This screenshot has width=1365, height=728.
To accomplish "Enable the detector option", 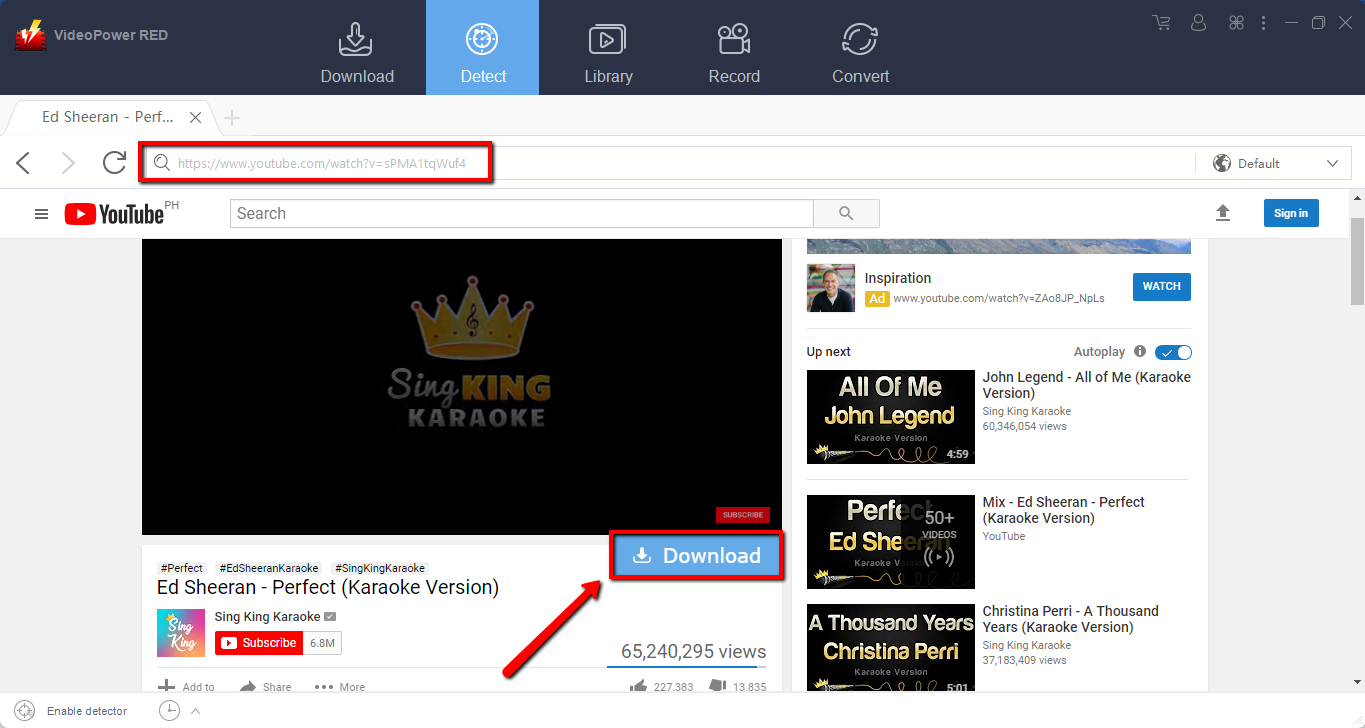I will [x=87, y=711].
